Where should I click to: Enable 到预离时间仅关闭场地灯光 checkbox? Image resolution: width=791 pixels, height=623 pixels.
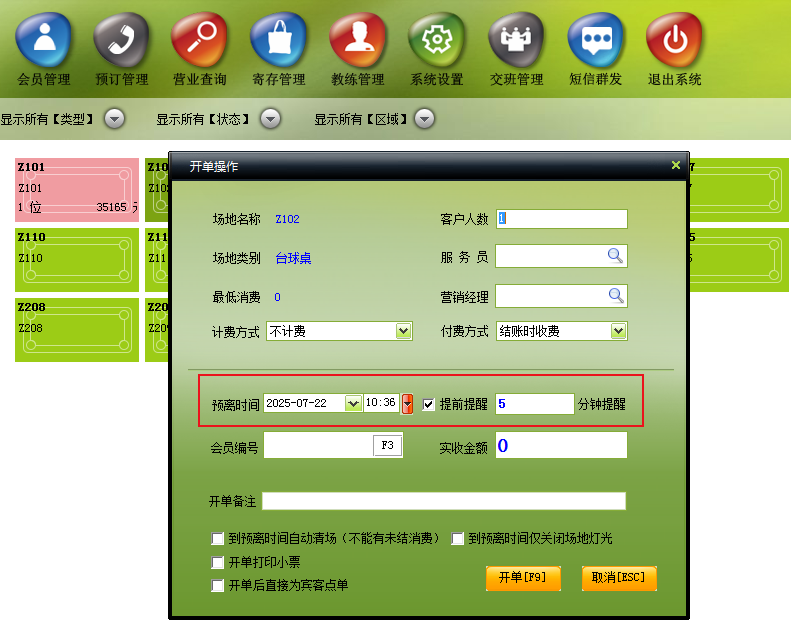pyautogui.click(x=458, y=538)
